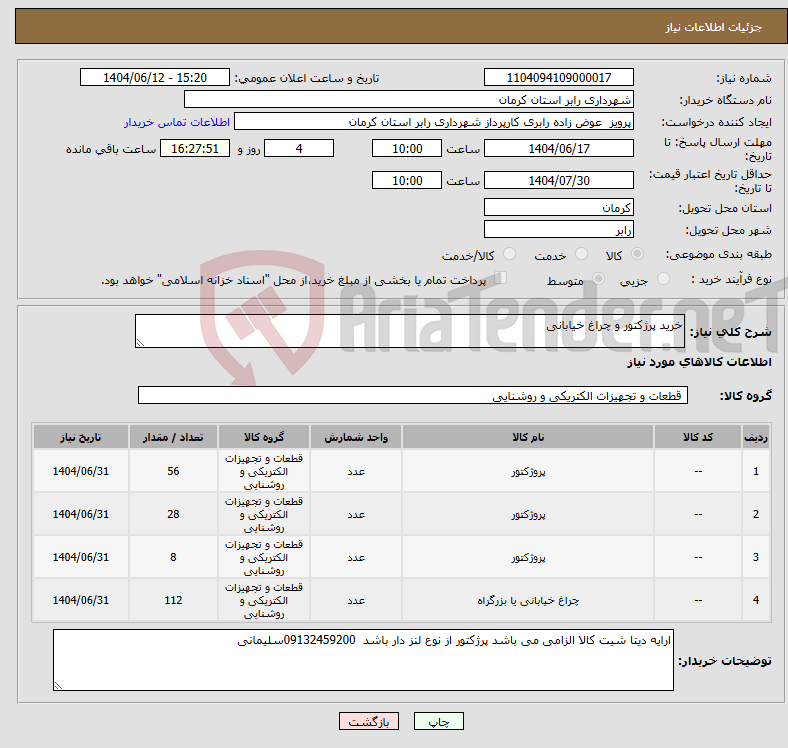Select the کالا radio button
The width and height of the screenshot is (788, 748).
tap(637, 254)
